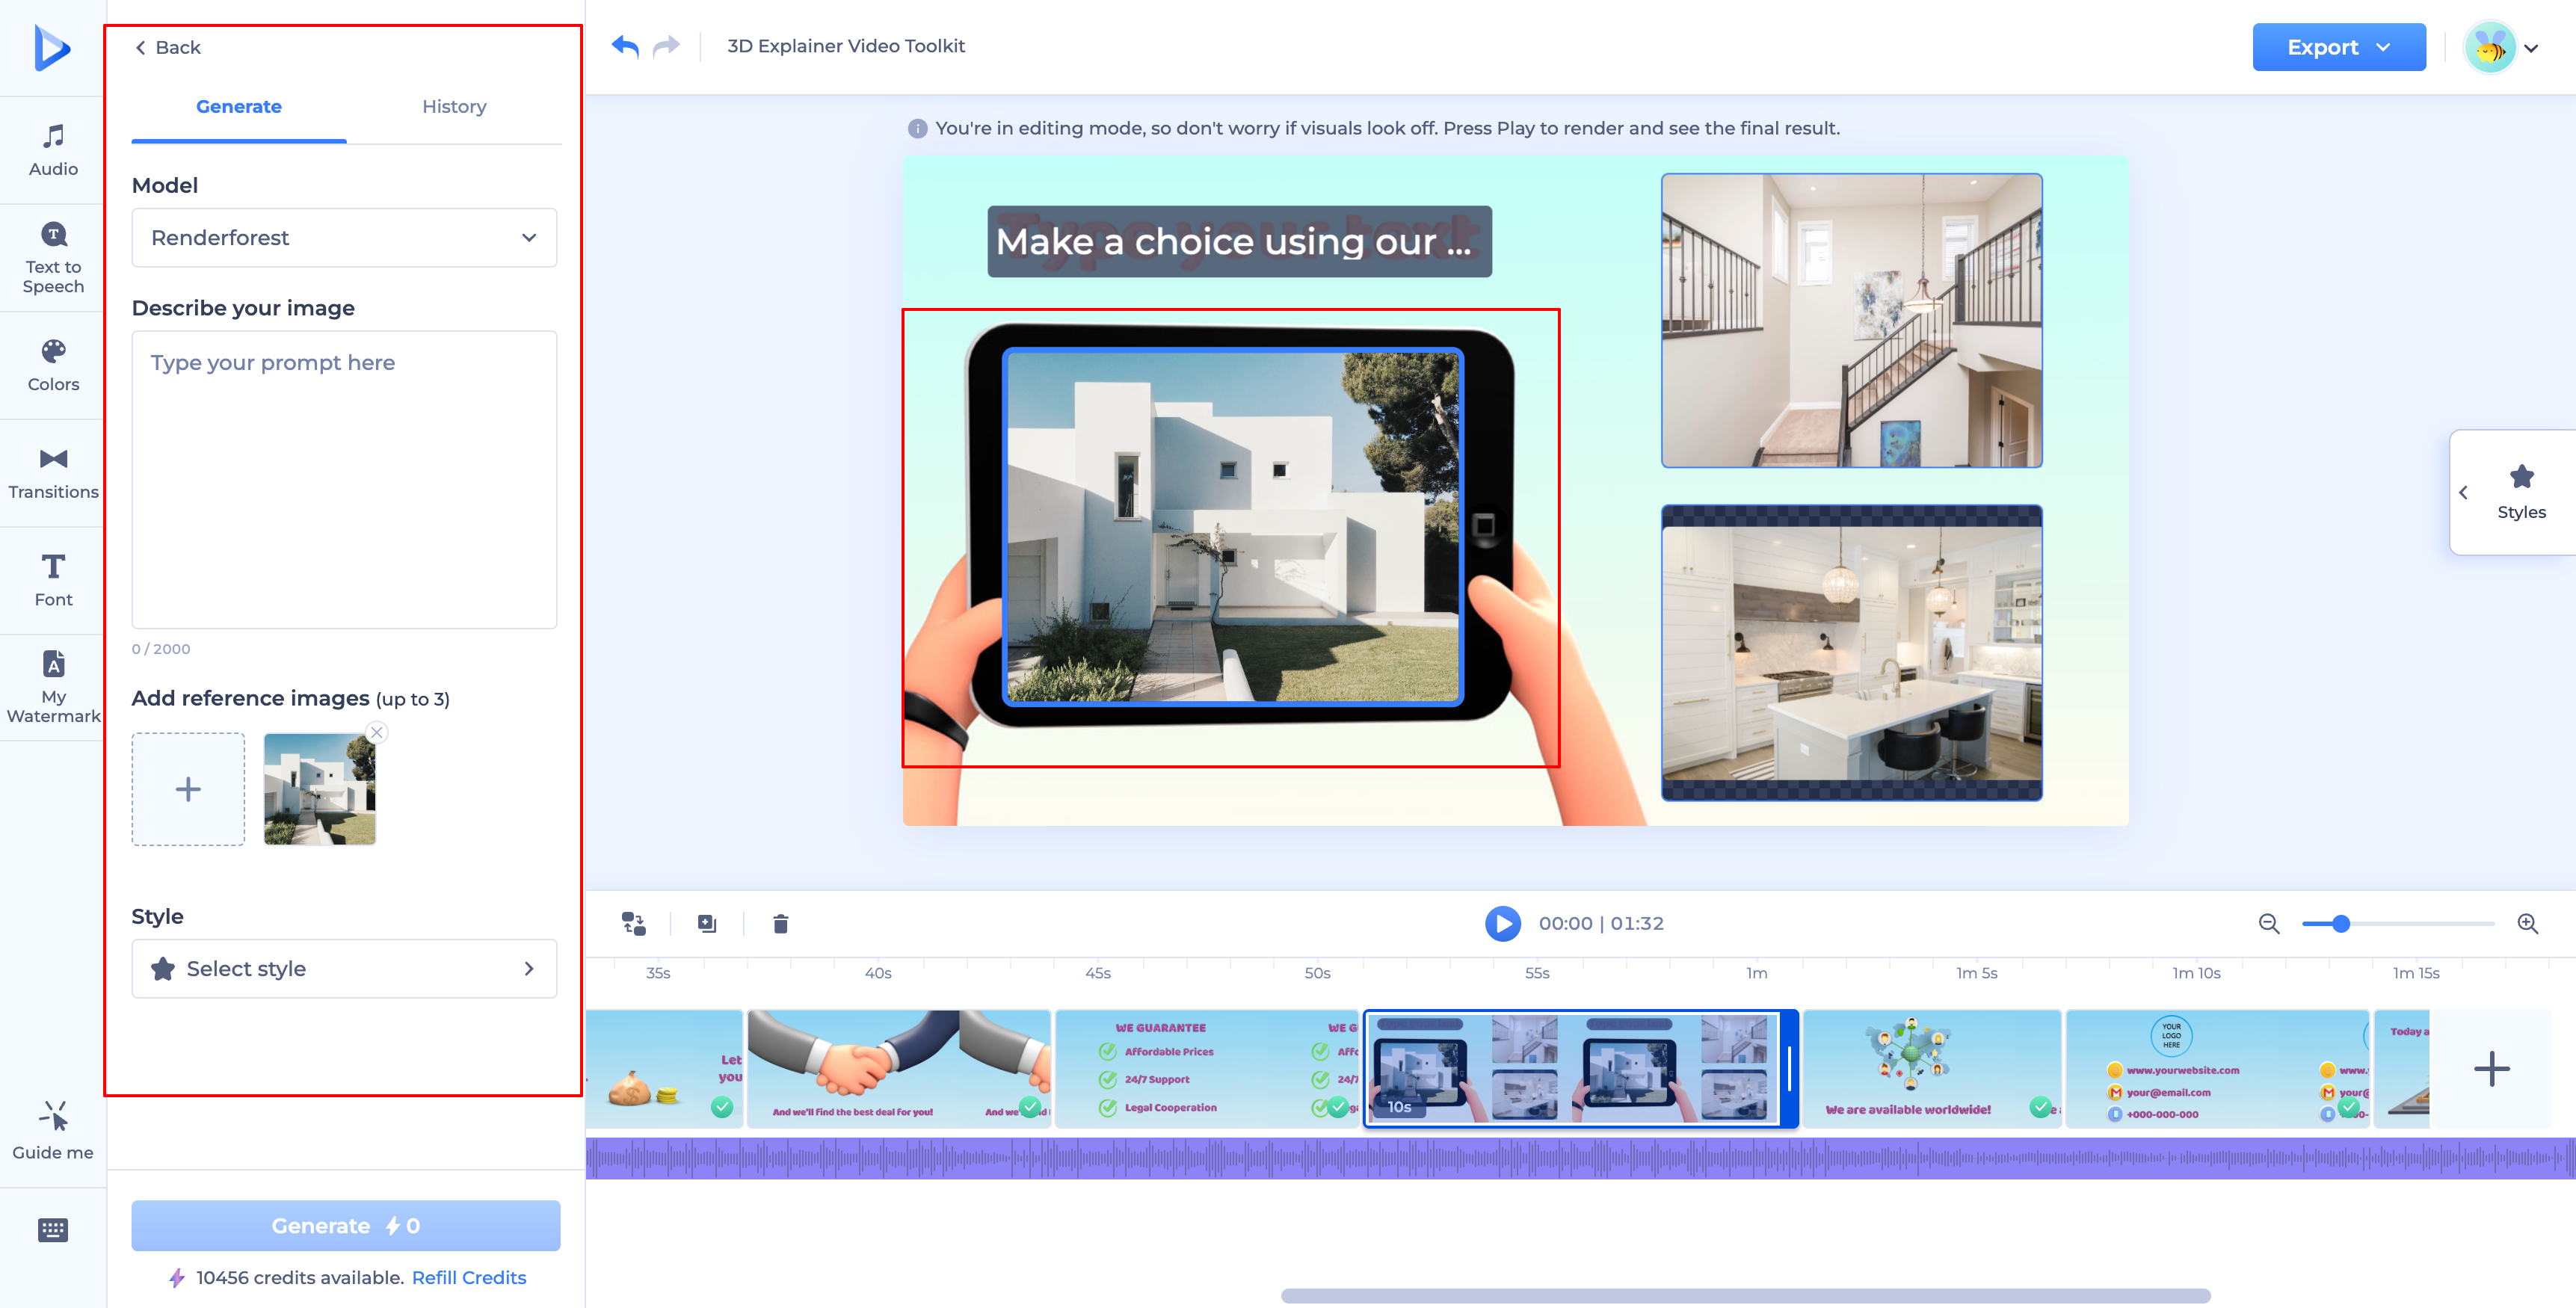This screenshot has width=2576, height=1308.
Task: Open the Select style chooser
Action: (344, 968)
